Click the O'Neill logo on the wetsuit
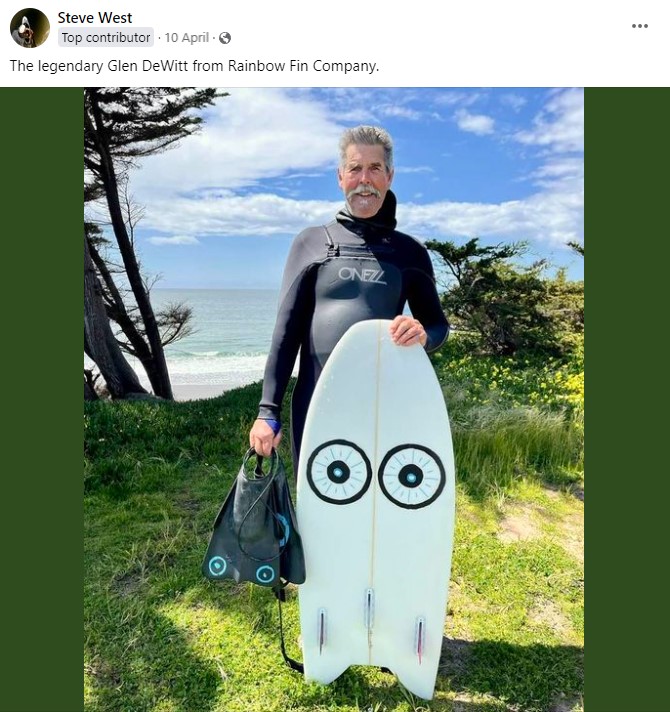 tap(361, 274)
